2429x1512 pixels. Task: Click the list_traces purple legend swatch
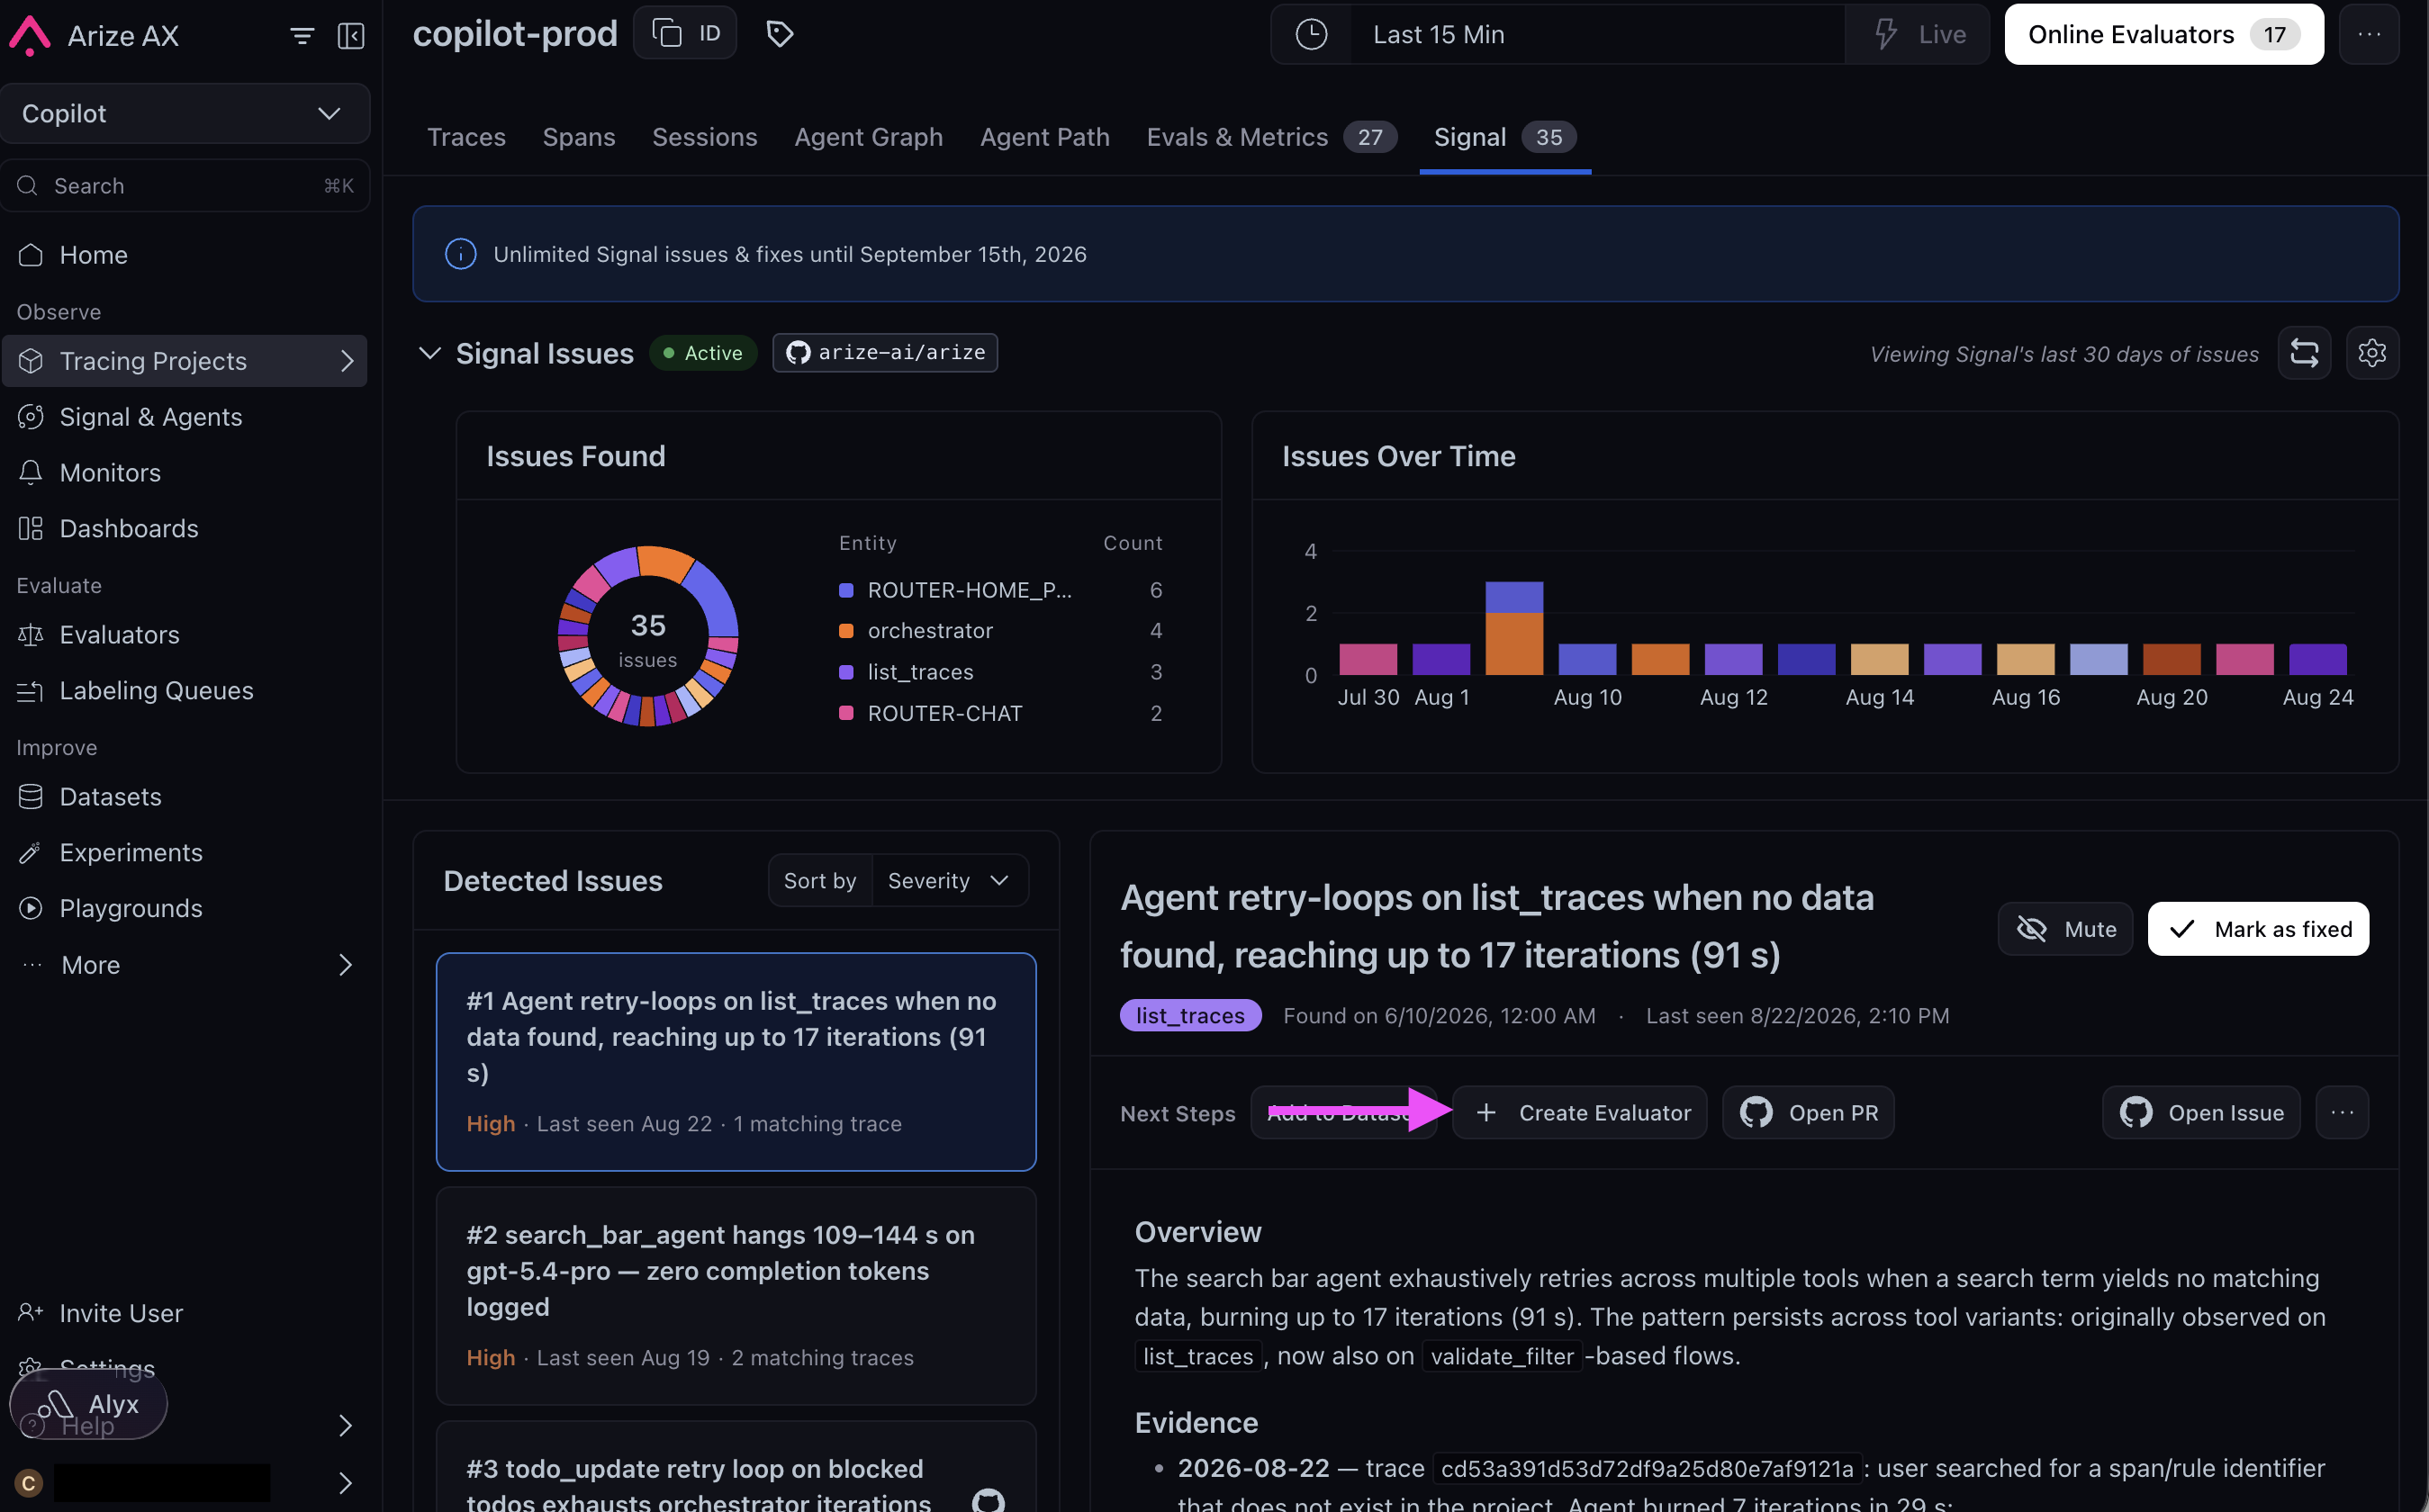846,672
